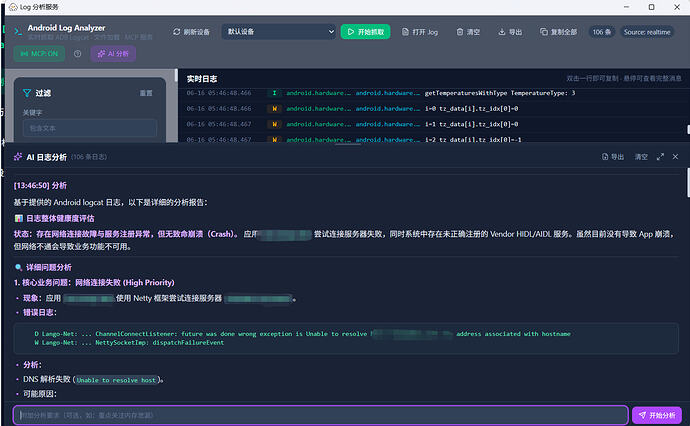Open help circle icon beside MCP
The width and height of the screenshot is (690, 426).
tap(77, 54)
